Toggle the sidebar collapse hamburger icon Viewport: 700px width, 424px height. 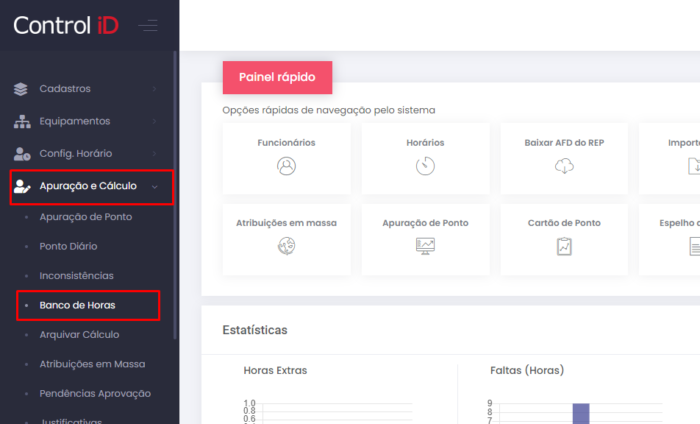(x=148, y=25)
